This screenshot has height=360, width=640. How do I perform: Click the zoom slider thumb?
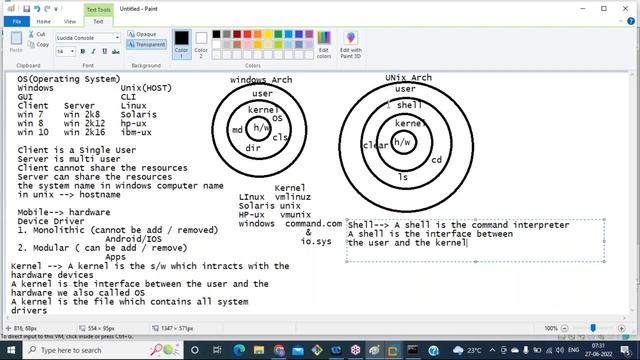tap(593, 328)
